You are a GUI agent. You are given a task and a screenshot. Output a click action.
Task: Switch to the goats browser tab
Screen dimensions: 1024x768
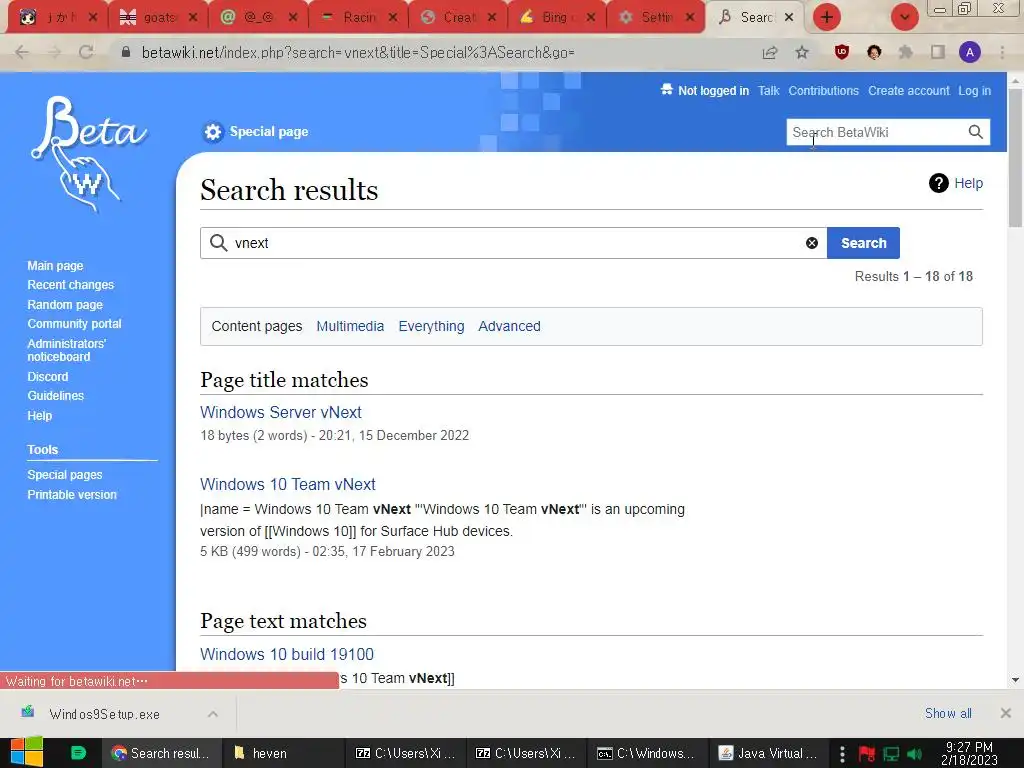coord(158,18)
